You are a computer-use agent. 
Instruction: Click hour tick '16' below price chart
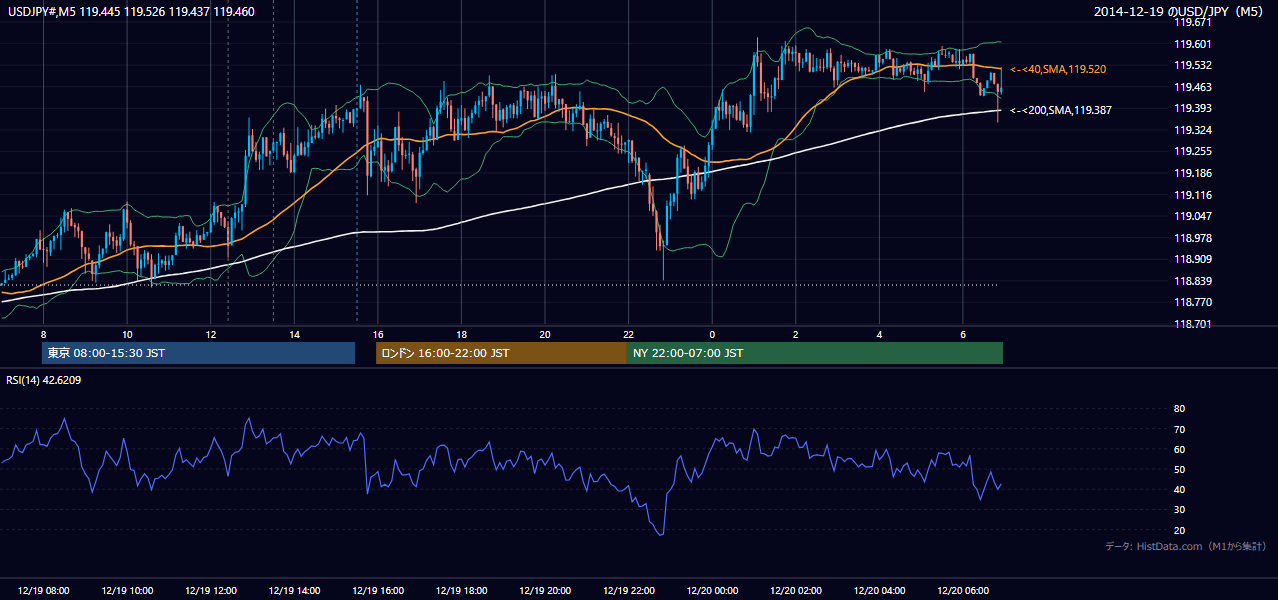tap(377, 334)
